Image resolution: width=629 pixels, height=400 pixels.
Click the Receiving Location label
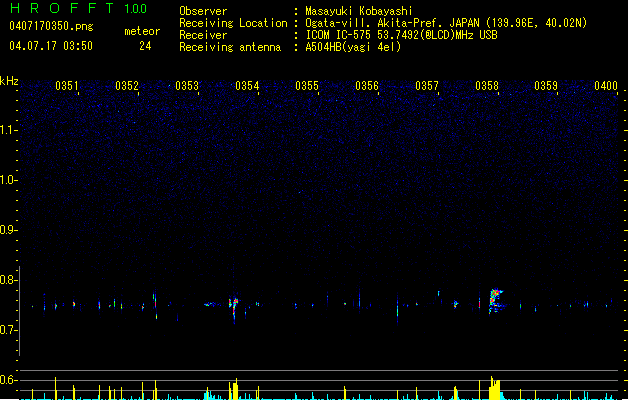[233, 23]
